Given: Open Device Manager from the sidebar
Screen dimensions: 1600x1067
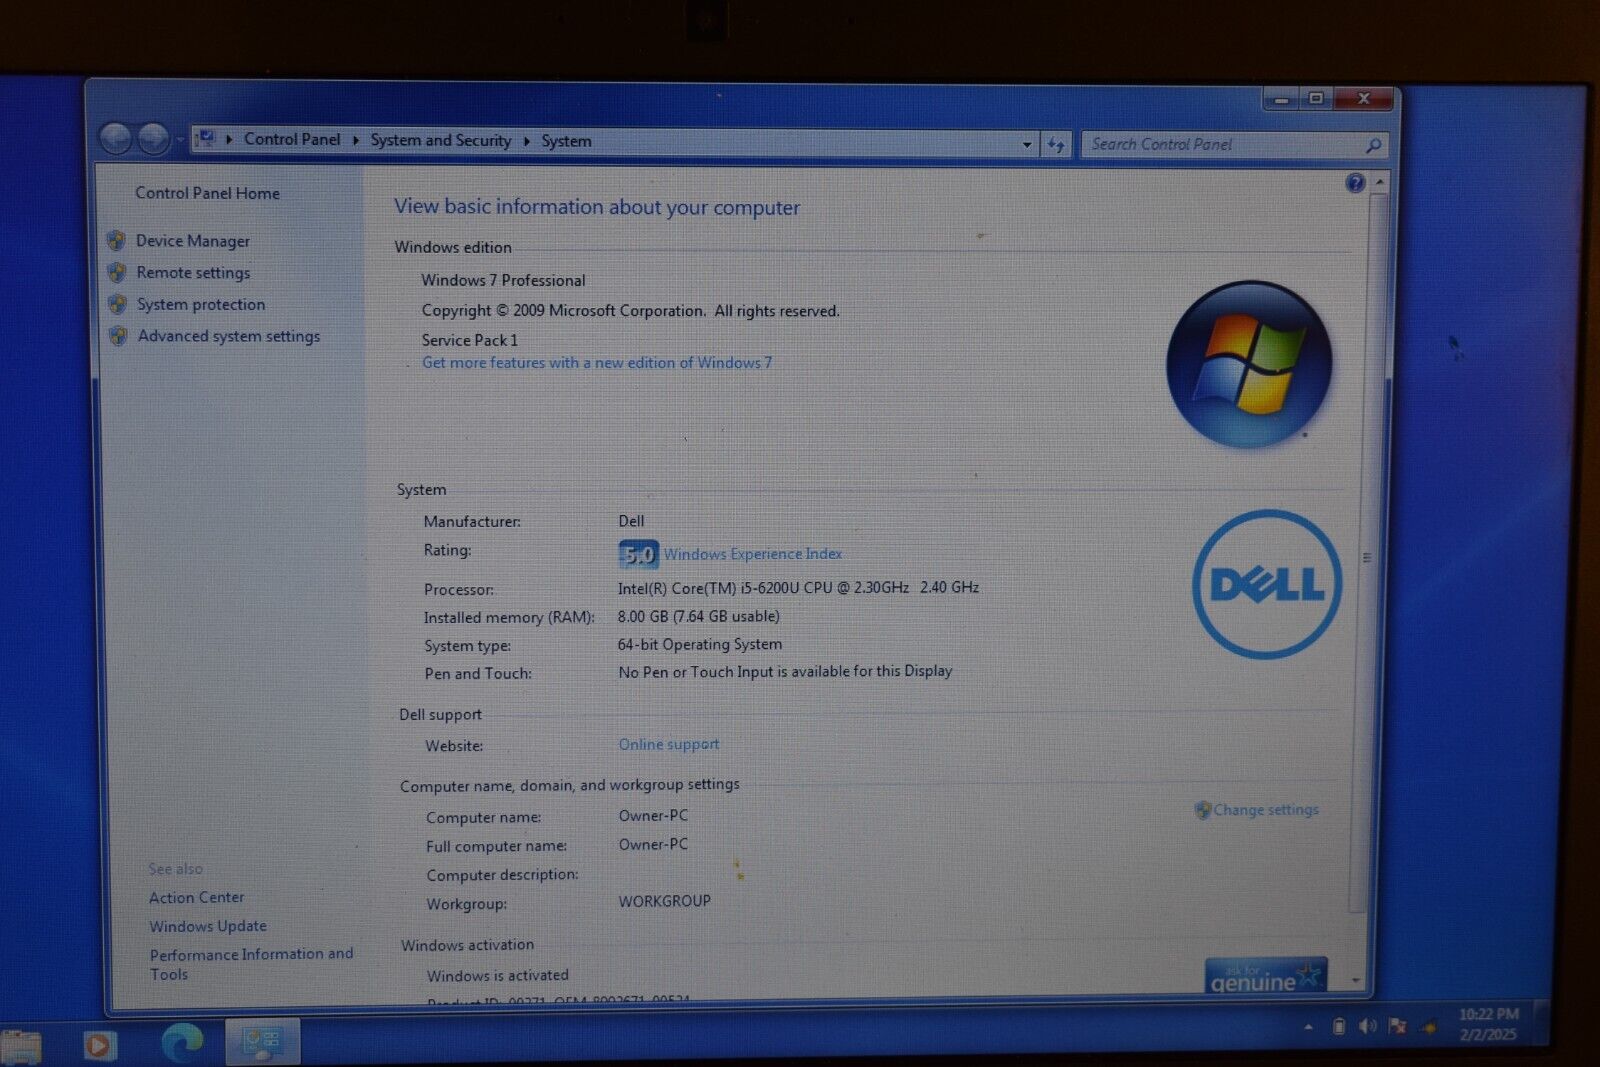Looking at the screenshot, I should [x=192, y=241].
